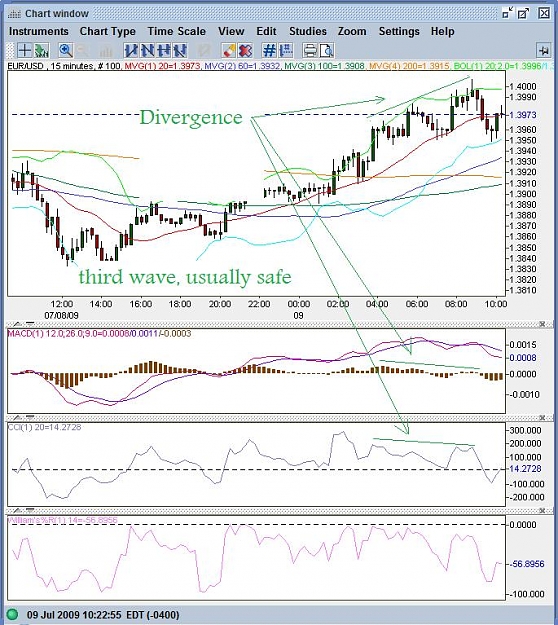
Task: Click the 07/08/09 date label
Action: pyautogui.click(x=61, y=316)
